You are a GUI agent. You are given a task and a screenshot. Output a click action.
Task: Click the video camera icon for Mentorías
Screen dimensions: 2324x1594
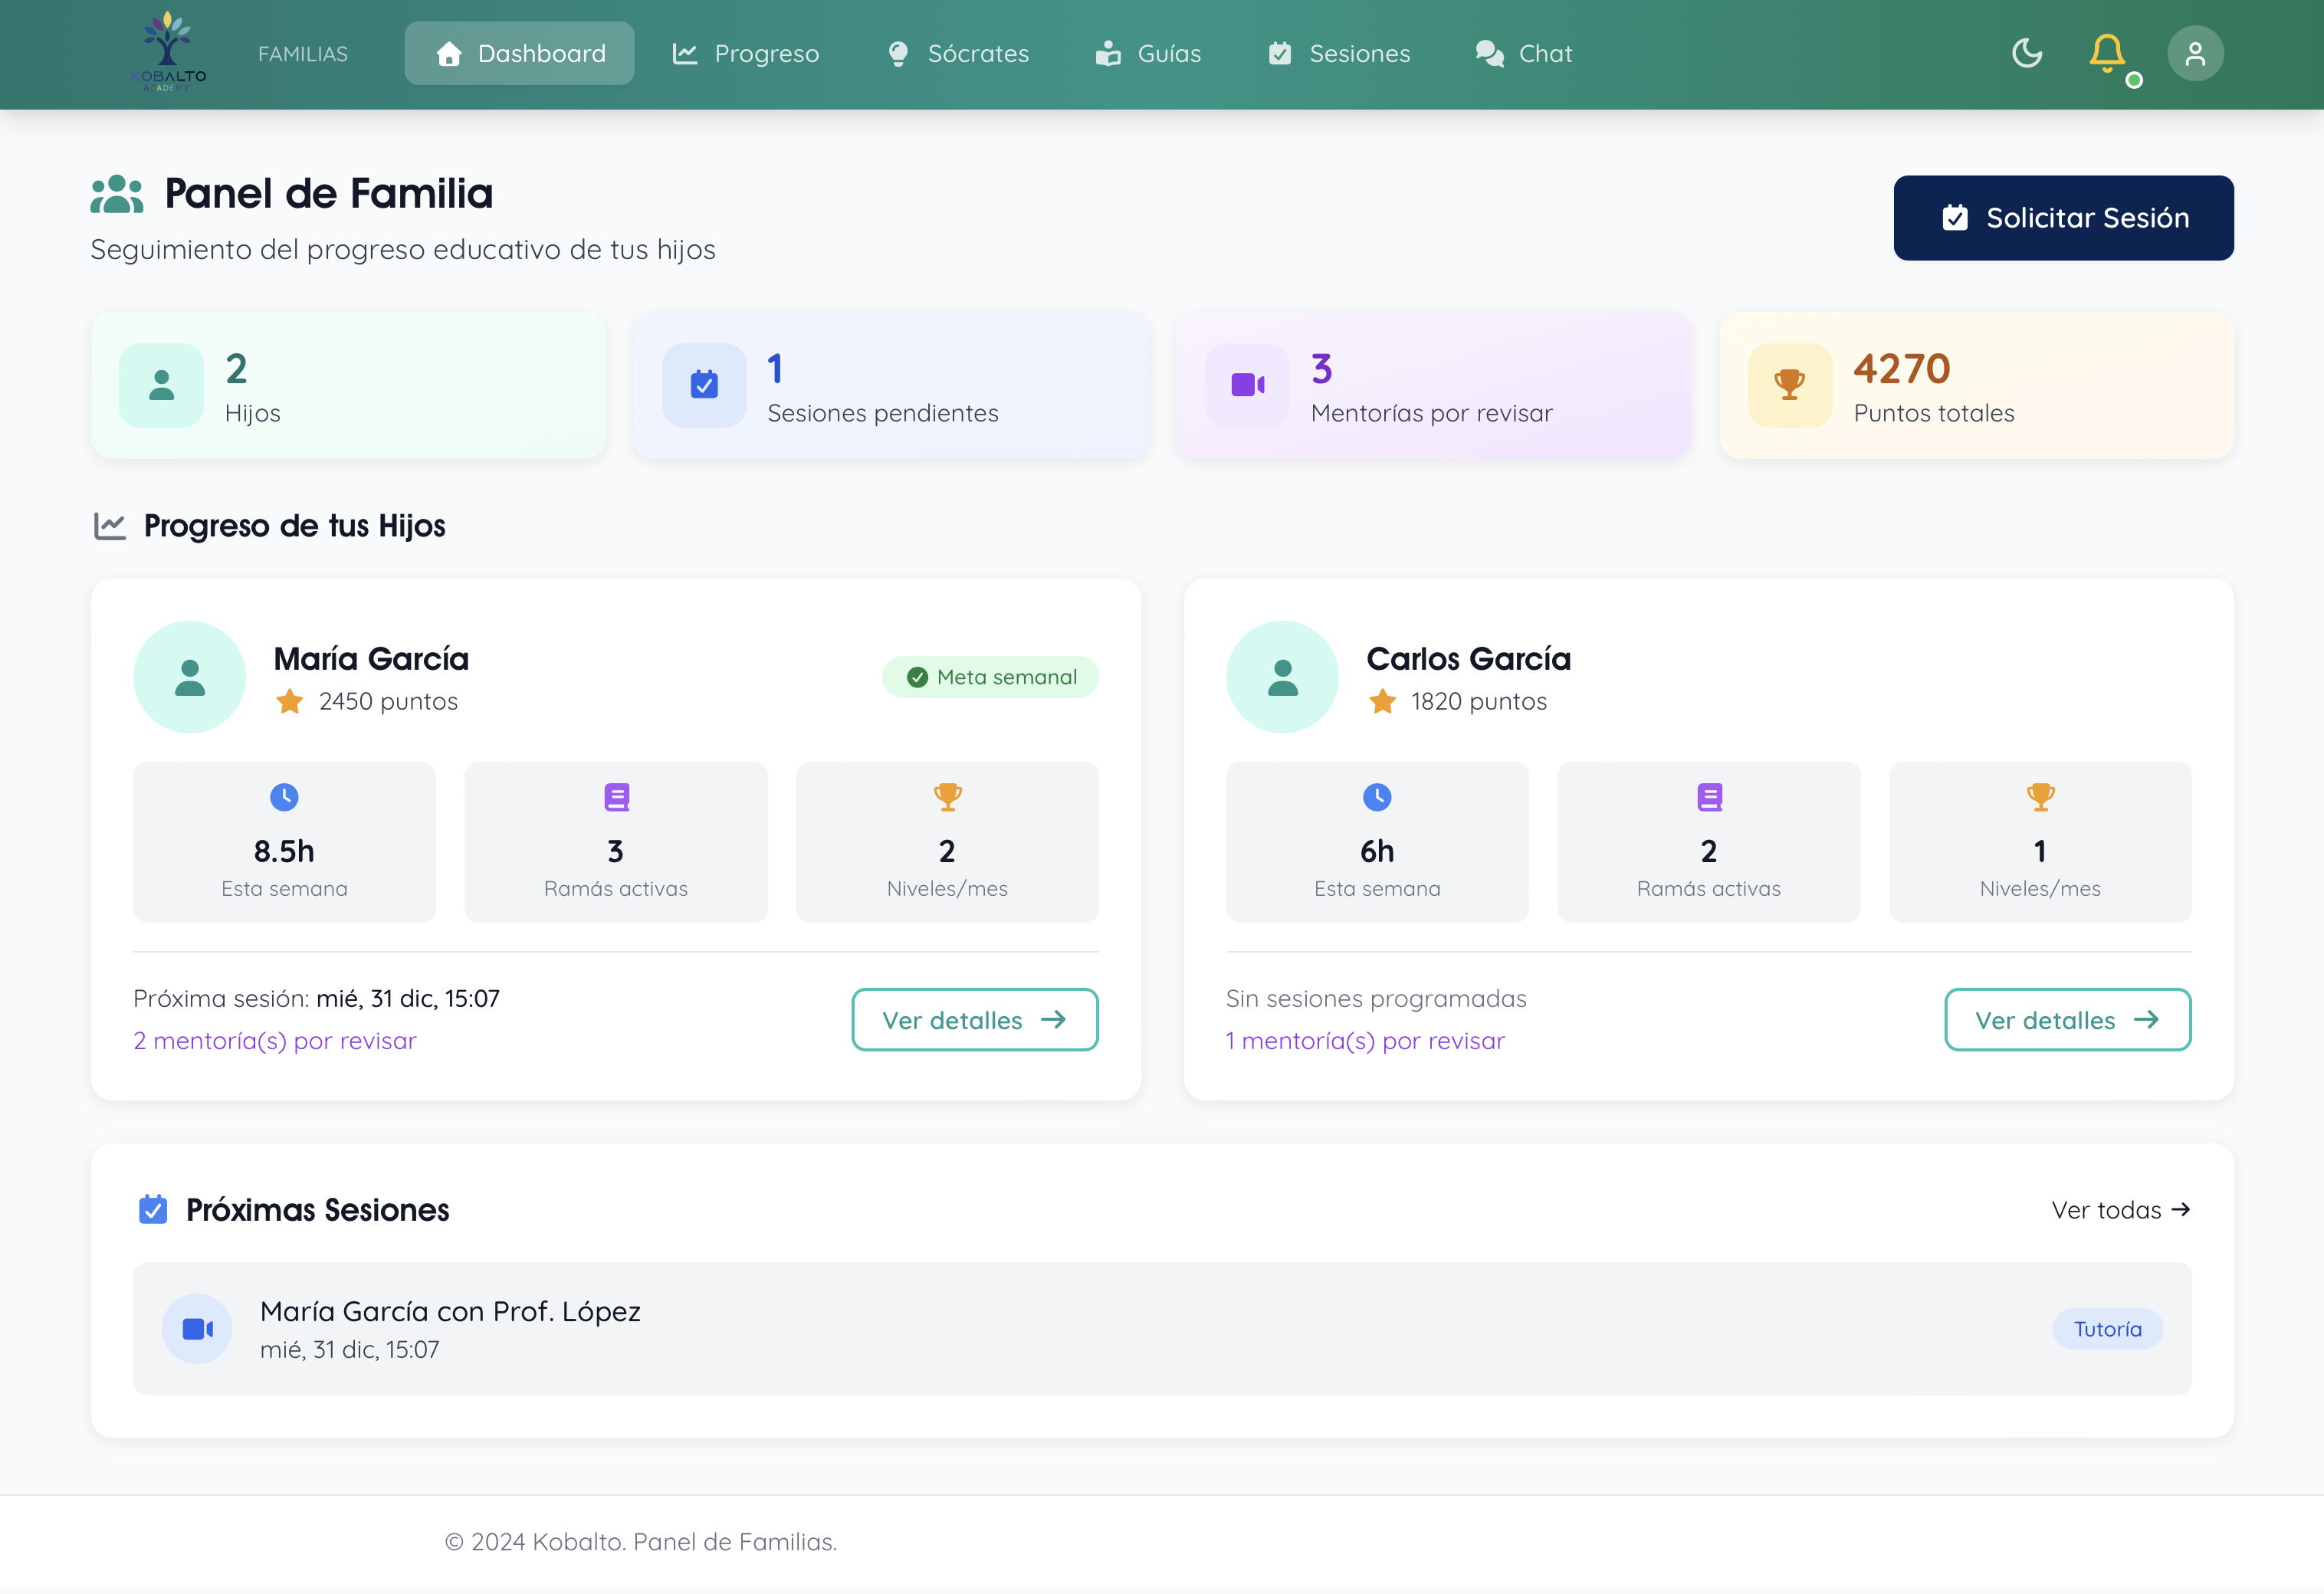[x=1247, y=385]
